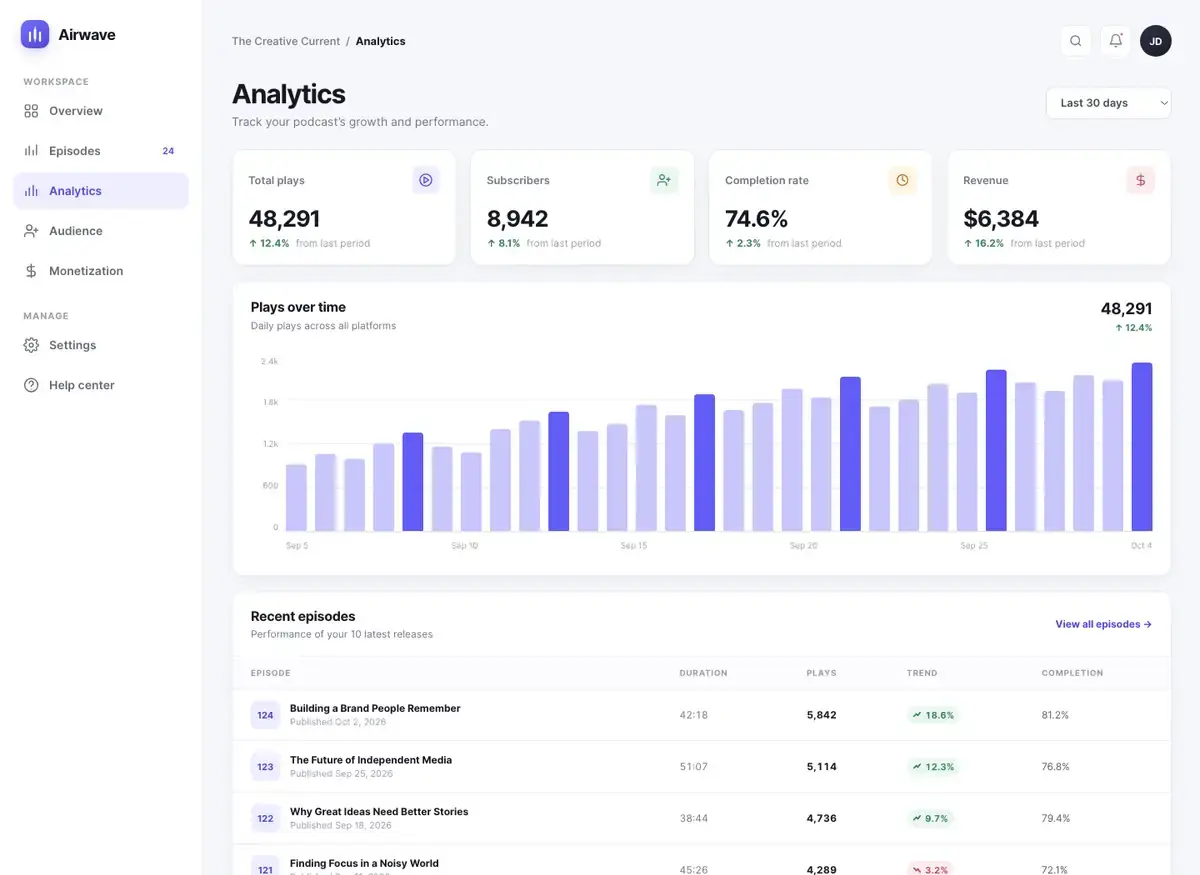
Task: Click the 18.6% trend badge
Action: coord(933,715)
